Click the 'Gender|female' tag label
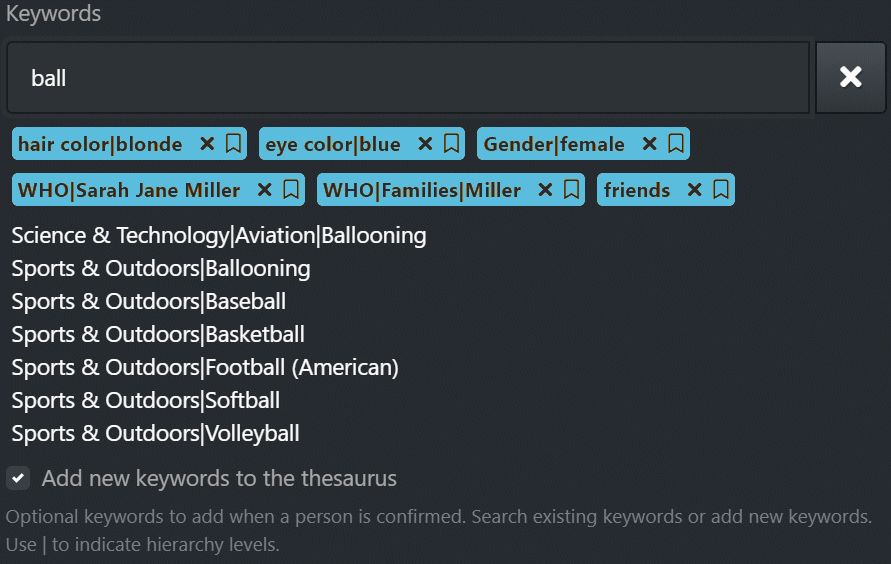Screen dimensions: 891x564 click(x=554, y=144)
